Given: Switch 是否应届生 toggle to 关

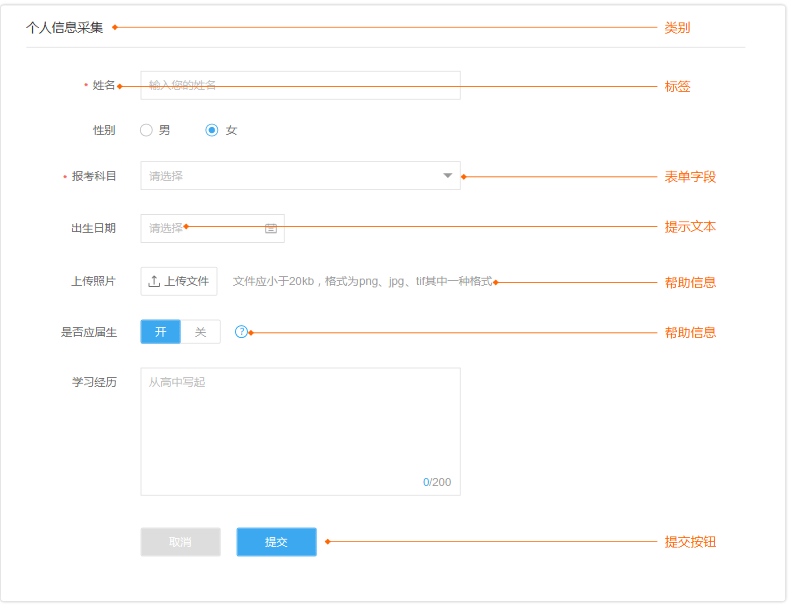Looking at the screenshot, I should point(201,332).
